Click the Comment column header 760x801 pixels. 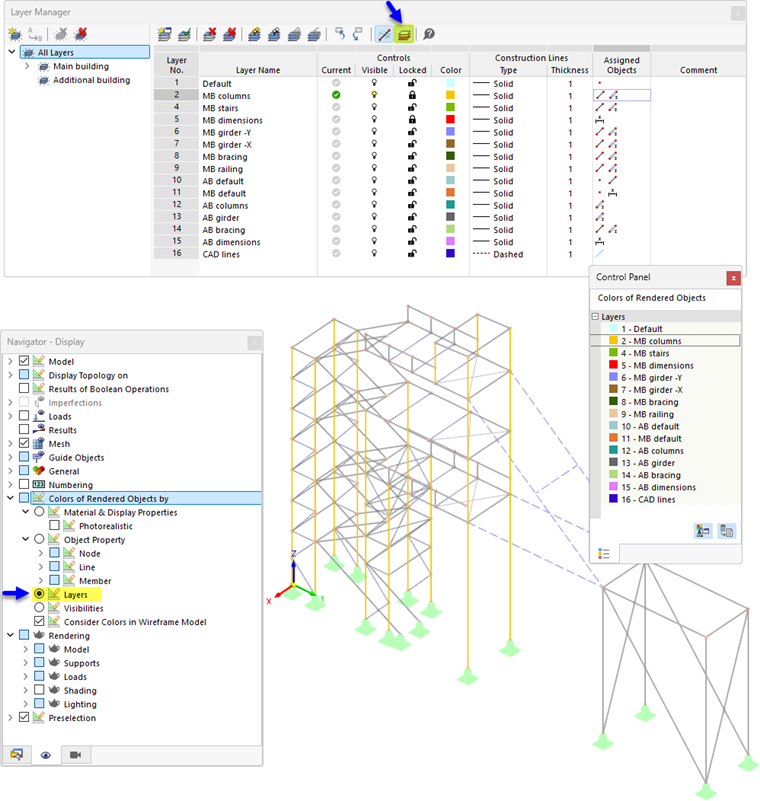coord(698,70)
